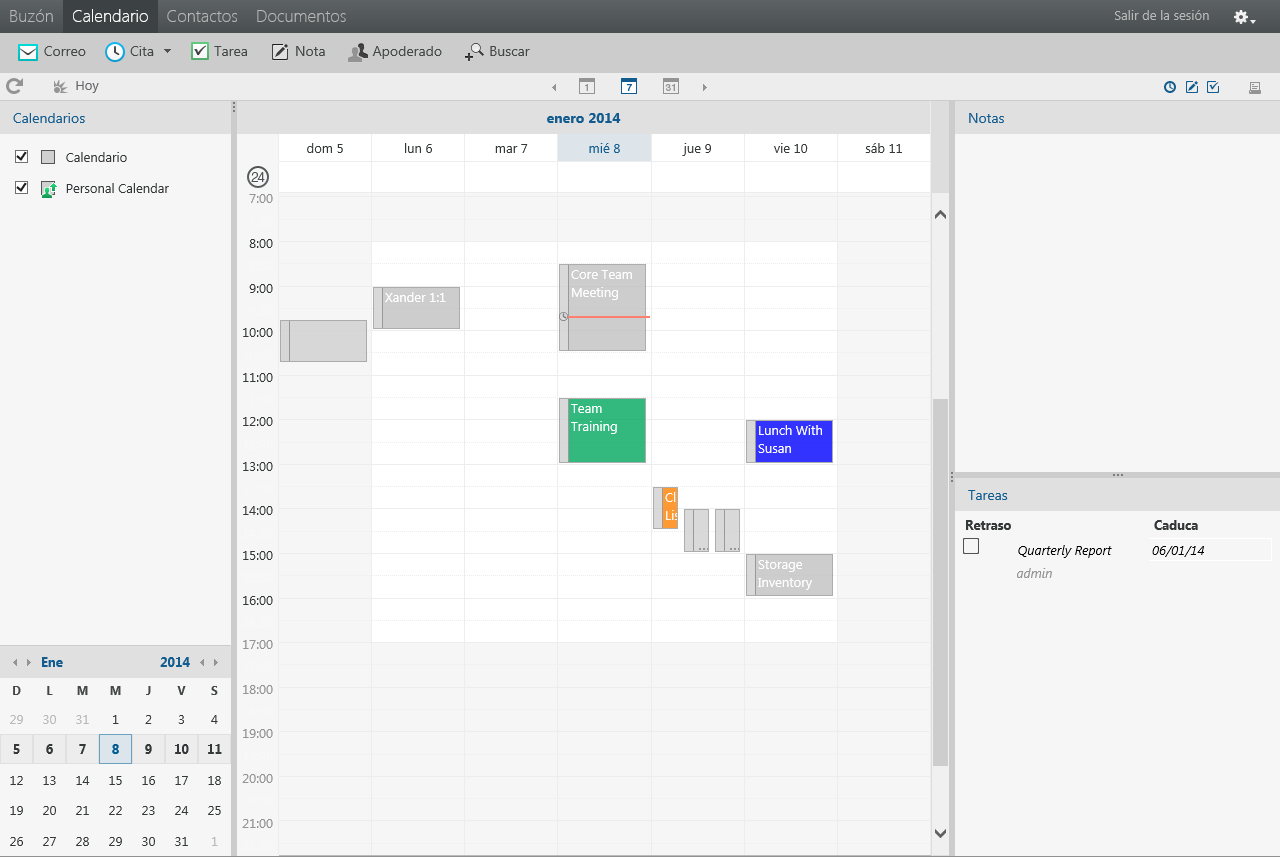The height and width of the screenshot is (857, 1280).
Task: Click Salir de la sesión
Action: click(1160, 16)
